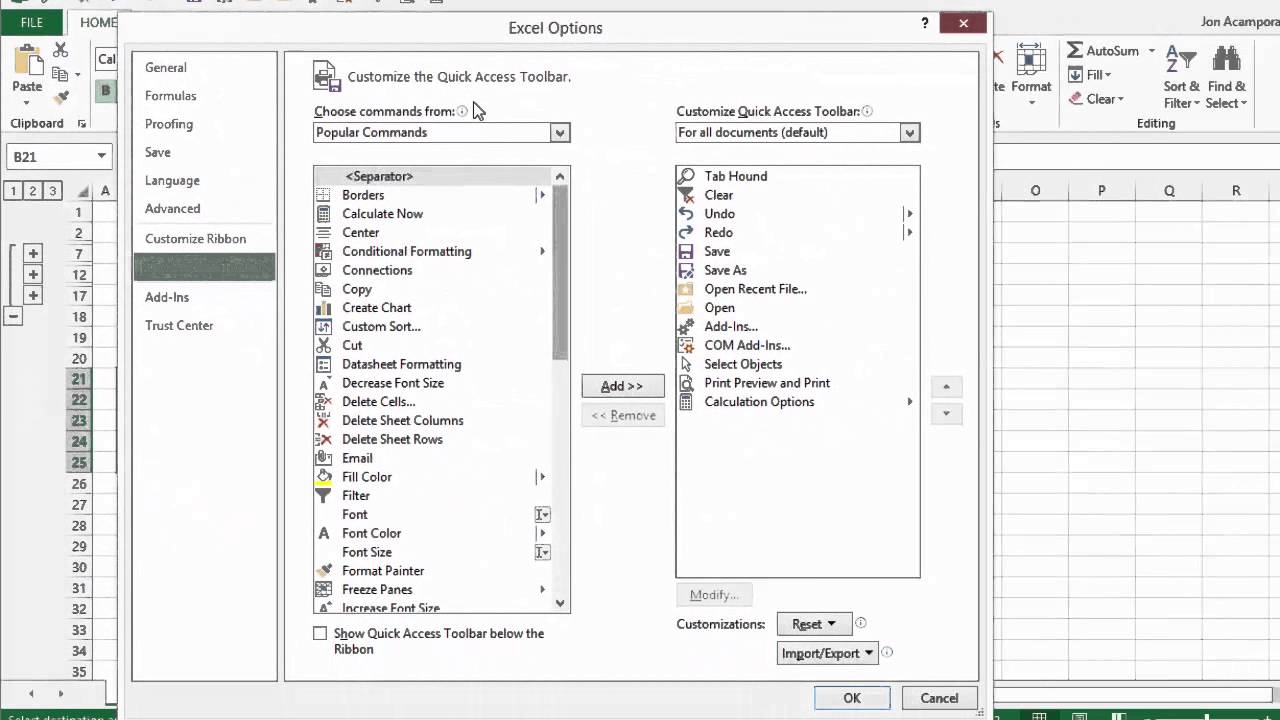Click the Fill Color bucket icon
This screenshot has height=720, width=1280.
323,477
